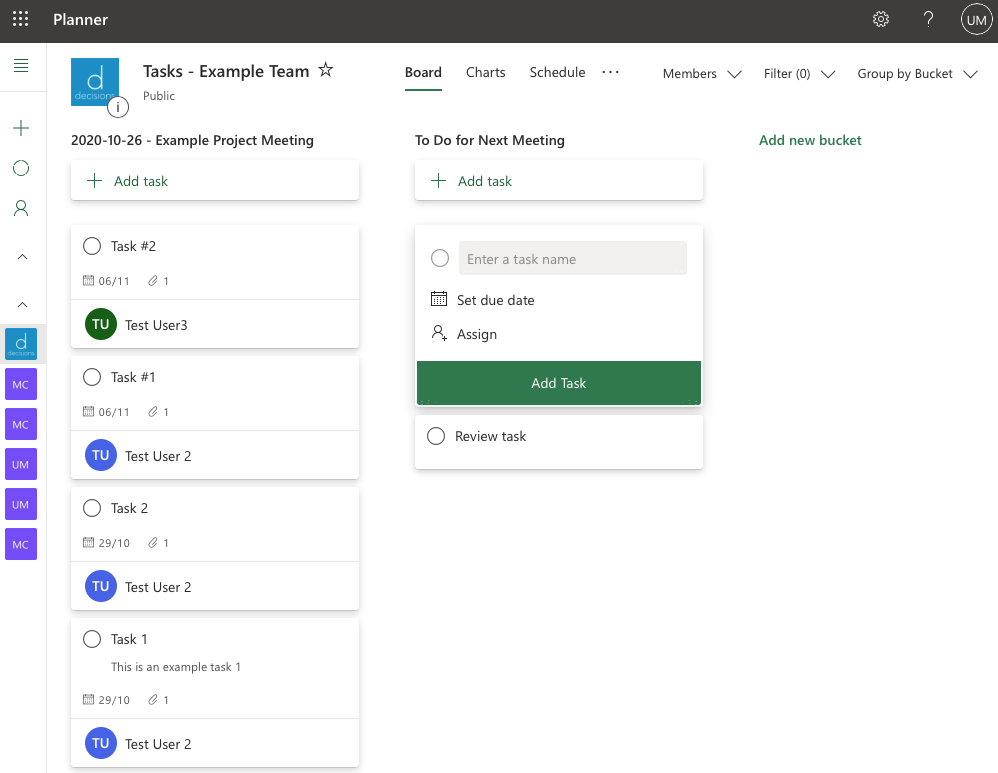Expand the Members dropdown
The width and height of the screenshot is (998, 773).
[702, 74]
